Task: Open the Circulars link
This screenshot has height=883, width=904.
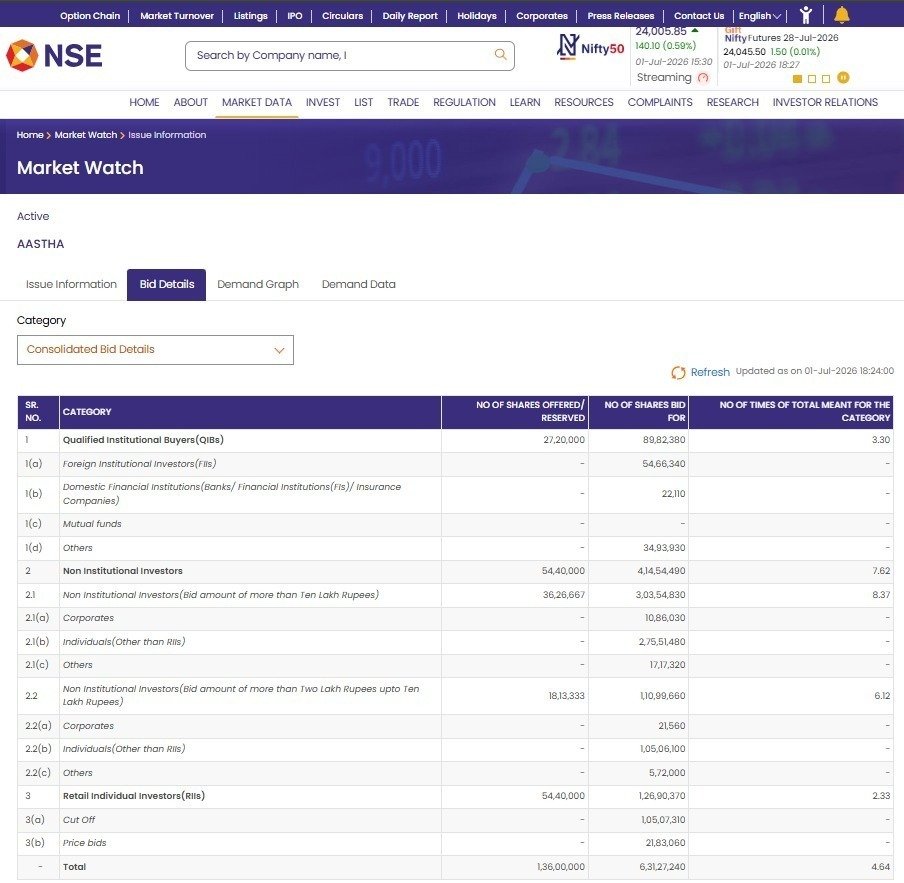Action: (342, 16)
